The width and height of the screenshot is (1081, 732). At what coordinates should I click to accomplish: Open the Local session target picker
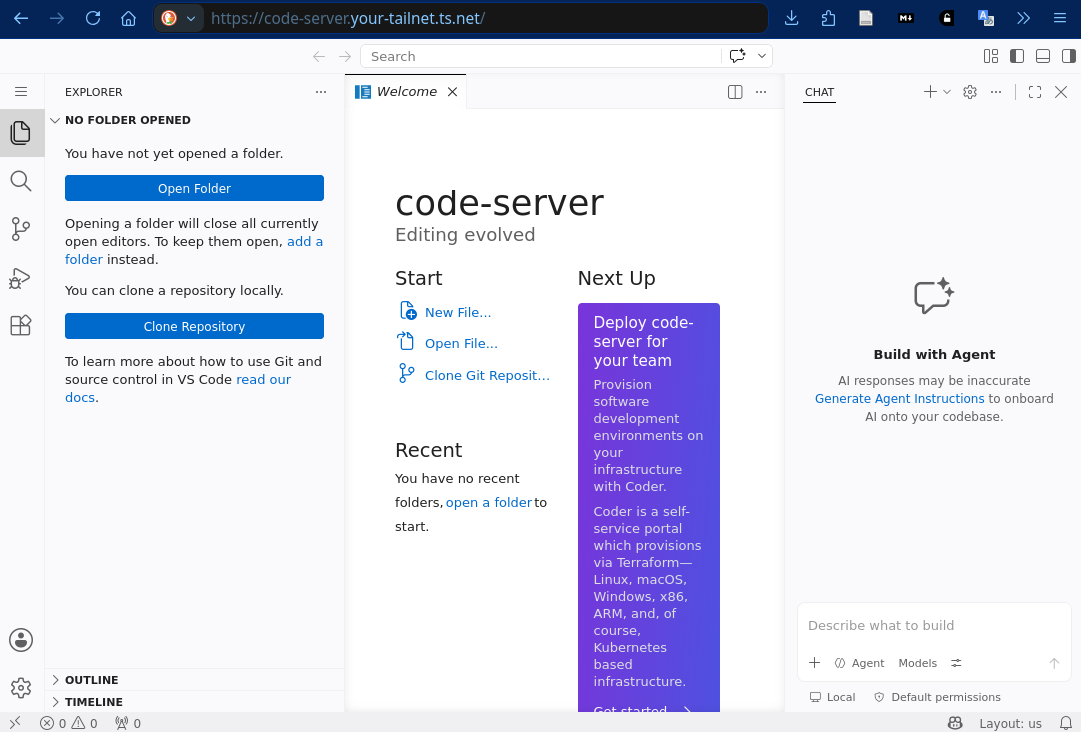832,697
